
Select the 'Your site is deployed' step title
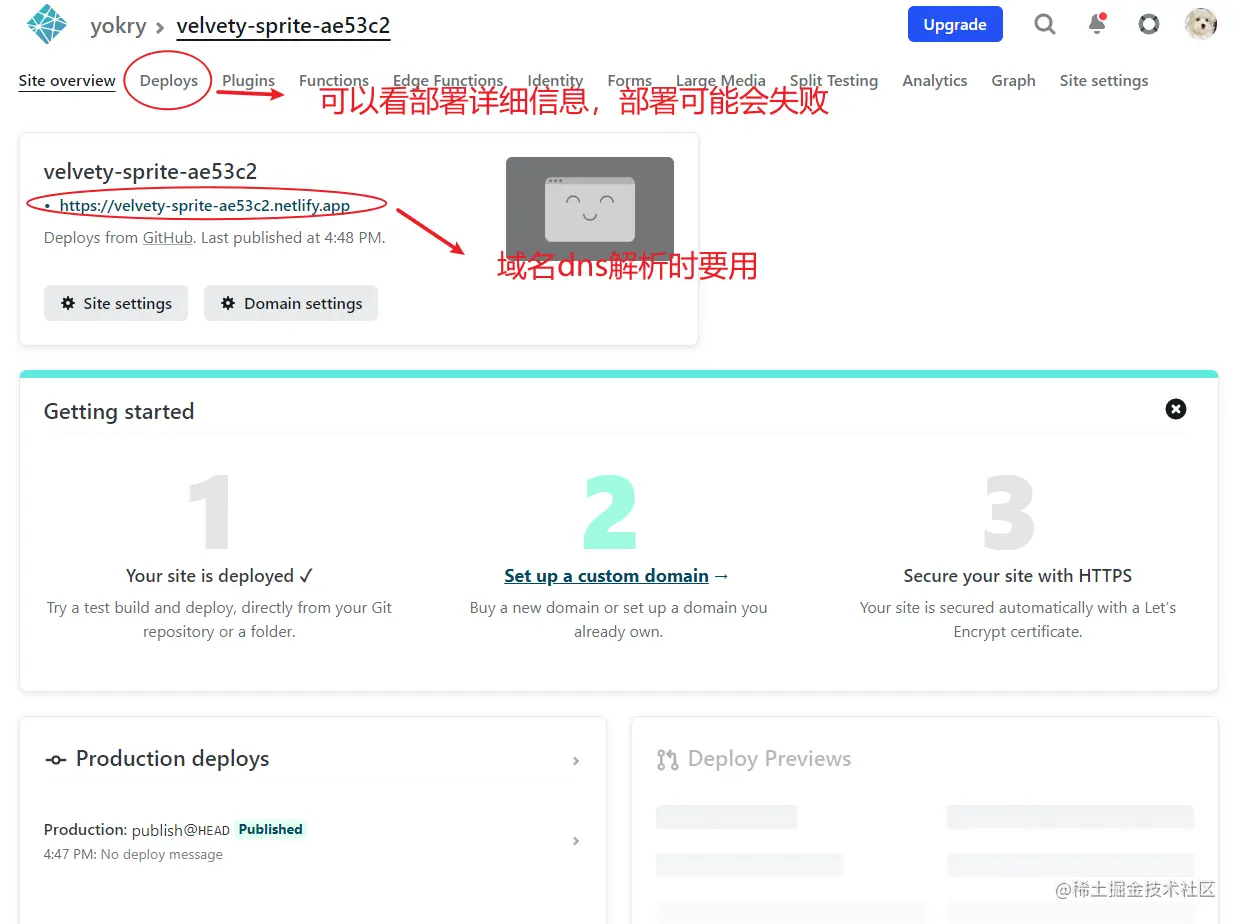coord(220,576)
